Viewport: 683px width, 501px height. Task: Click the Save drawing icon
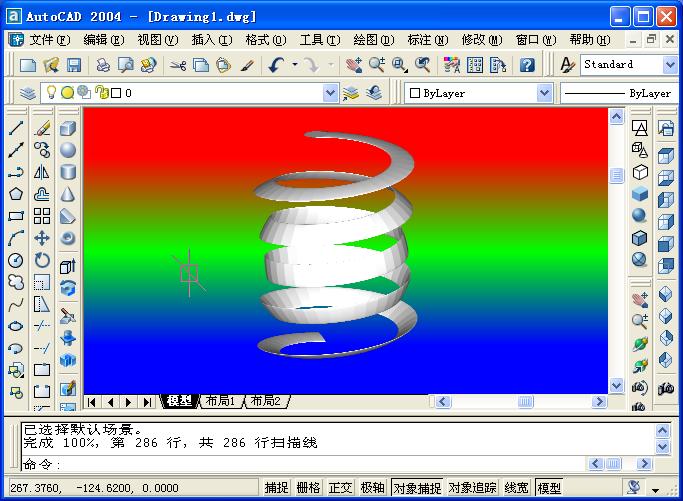(x=74, y=65)
